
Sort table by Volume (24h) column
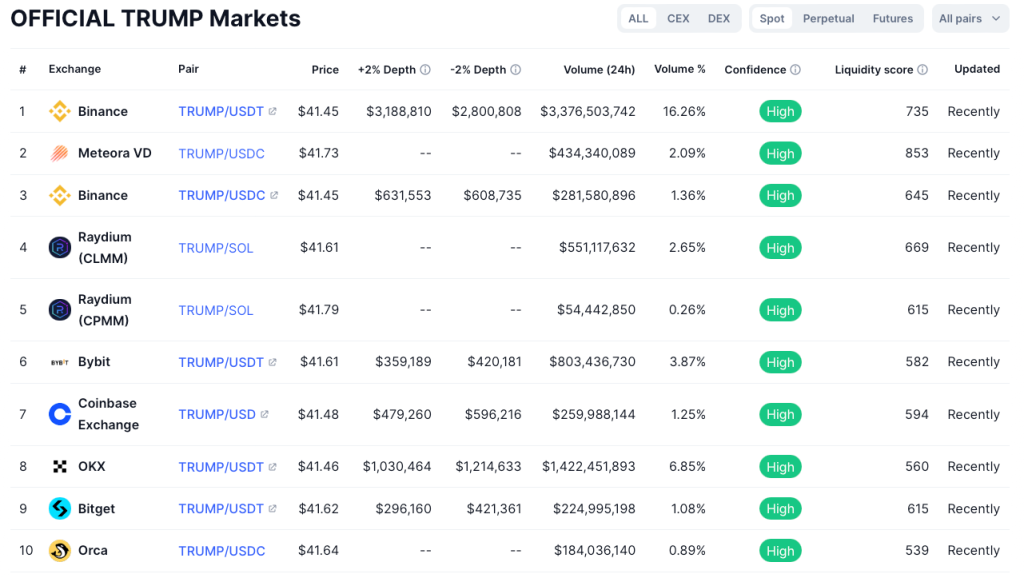coord(598,70)
